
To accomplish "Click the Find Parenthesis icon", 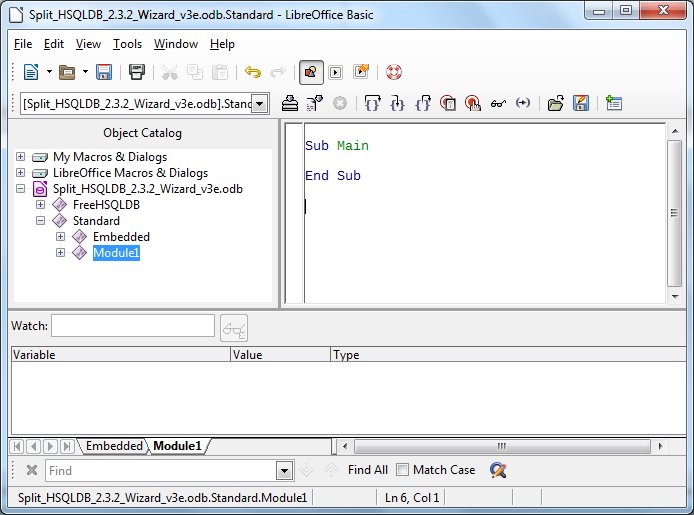I will click(x=522, y=103).
